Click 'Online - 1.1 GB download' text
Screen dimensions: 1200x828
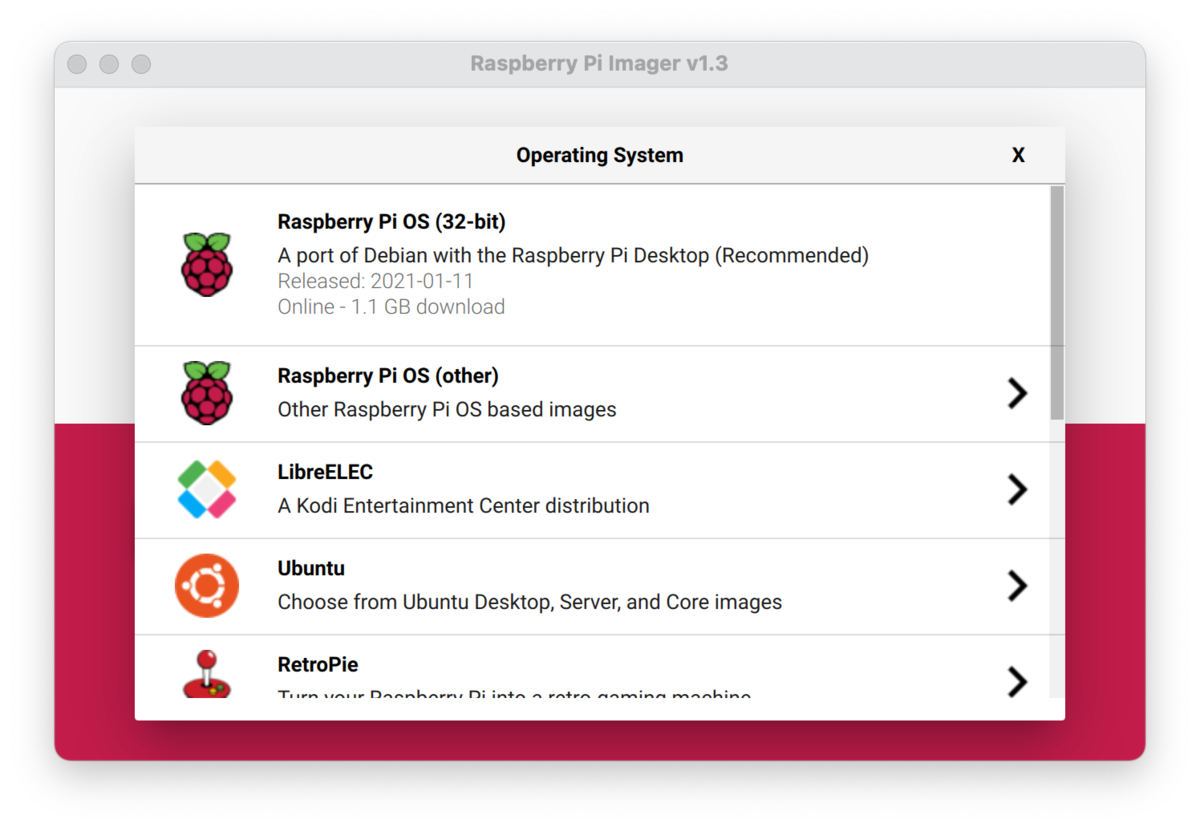[391, 307]
